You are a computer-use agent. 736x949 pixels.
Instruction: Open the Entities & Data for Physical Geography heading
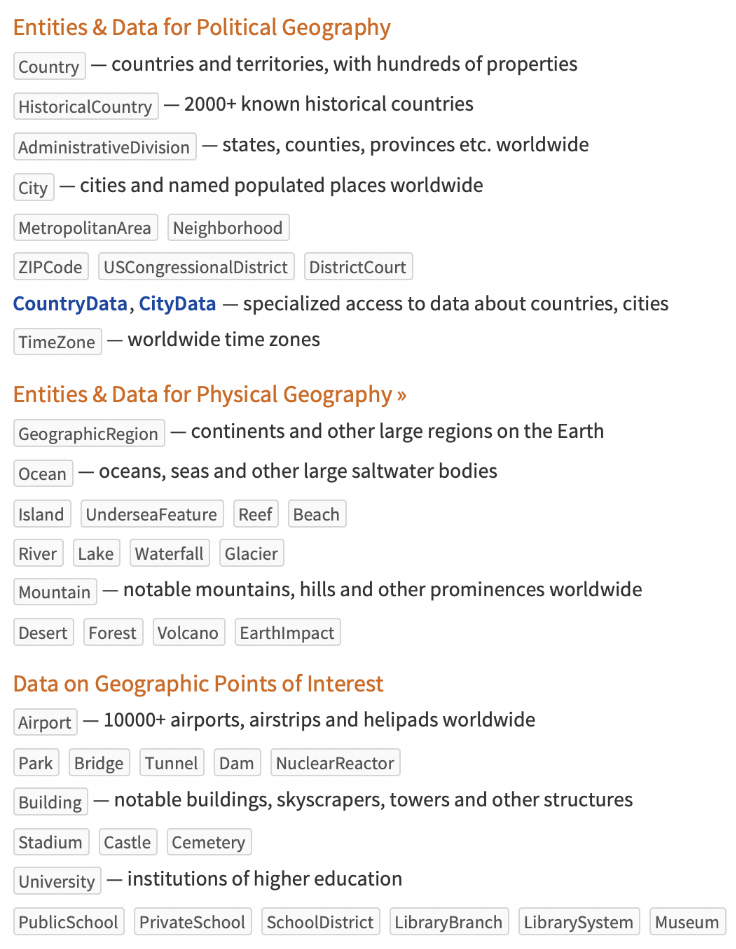tap(209, 395)
